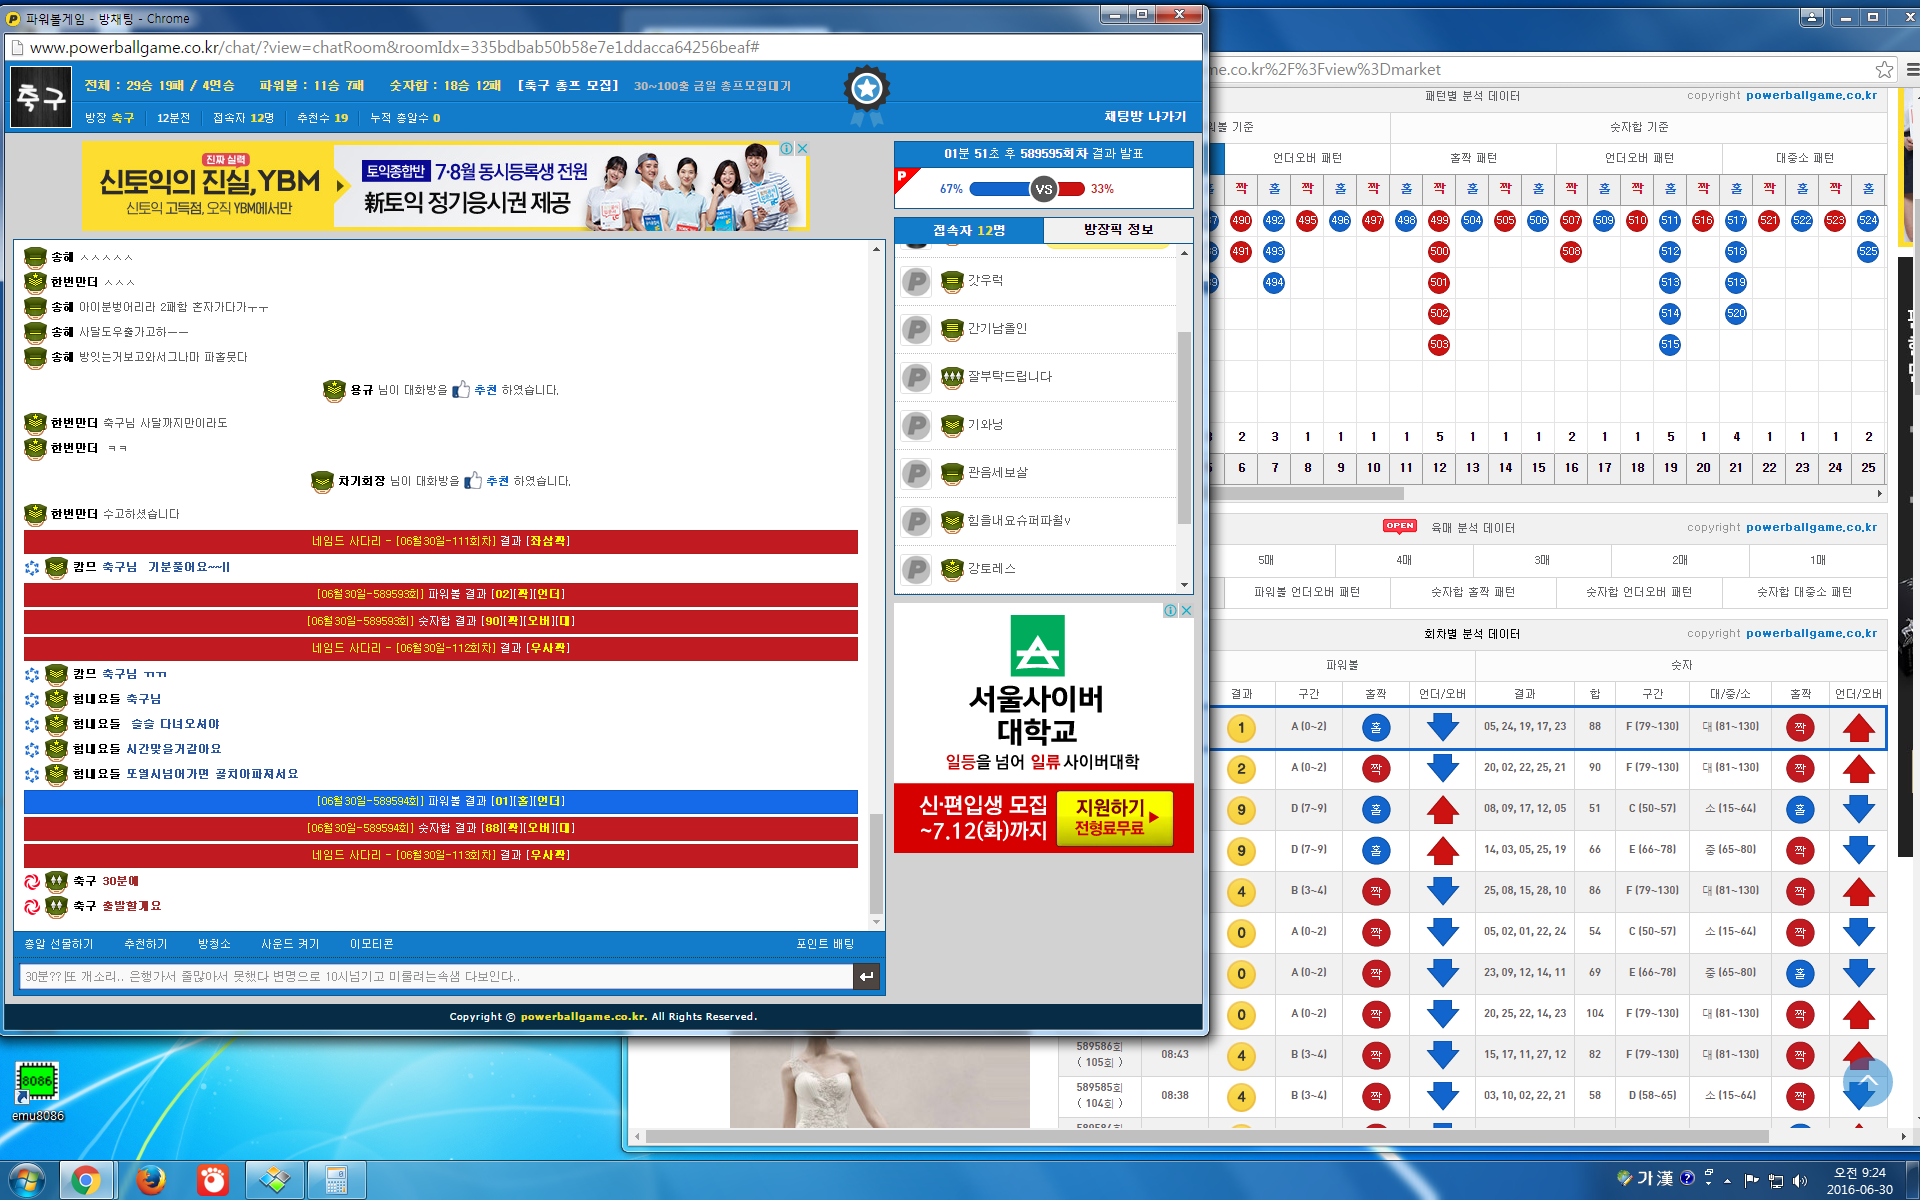Screen dimensions: 1920x1200
Task: Click the P avatar next to 강토레스
Action: pyautogui.click(x=916, y=569)
